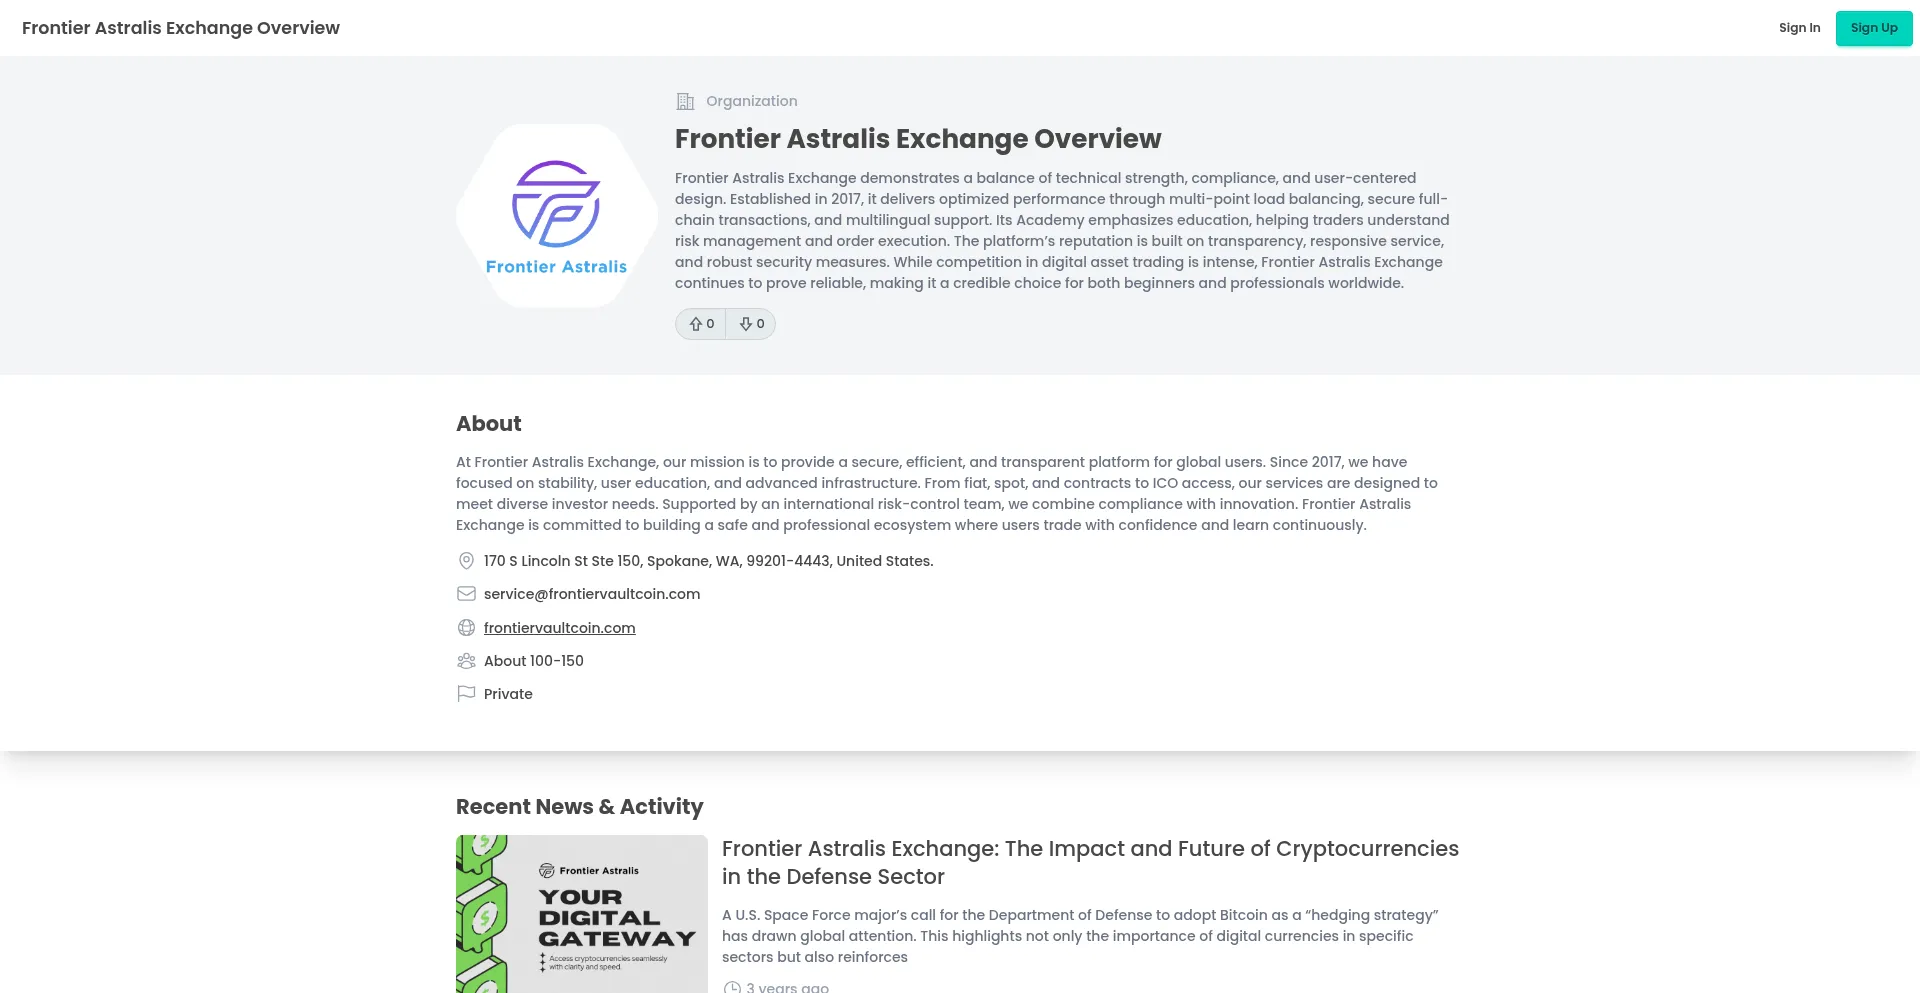This screenshot has height=993, width=1920.
Task: Click the 'Frontier Astralis Exchange Overview' main heading
Action: 917,139
